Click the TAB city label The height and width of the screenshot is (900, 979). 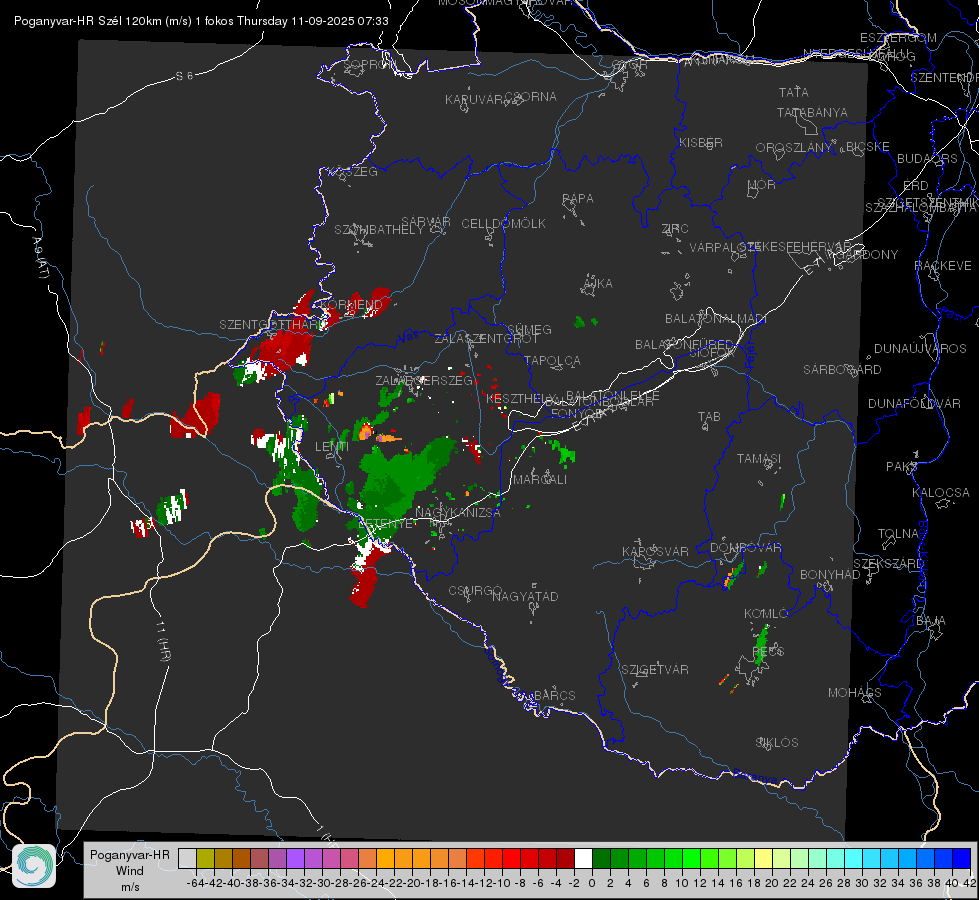tap(709, 417)
